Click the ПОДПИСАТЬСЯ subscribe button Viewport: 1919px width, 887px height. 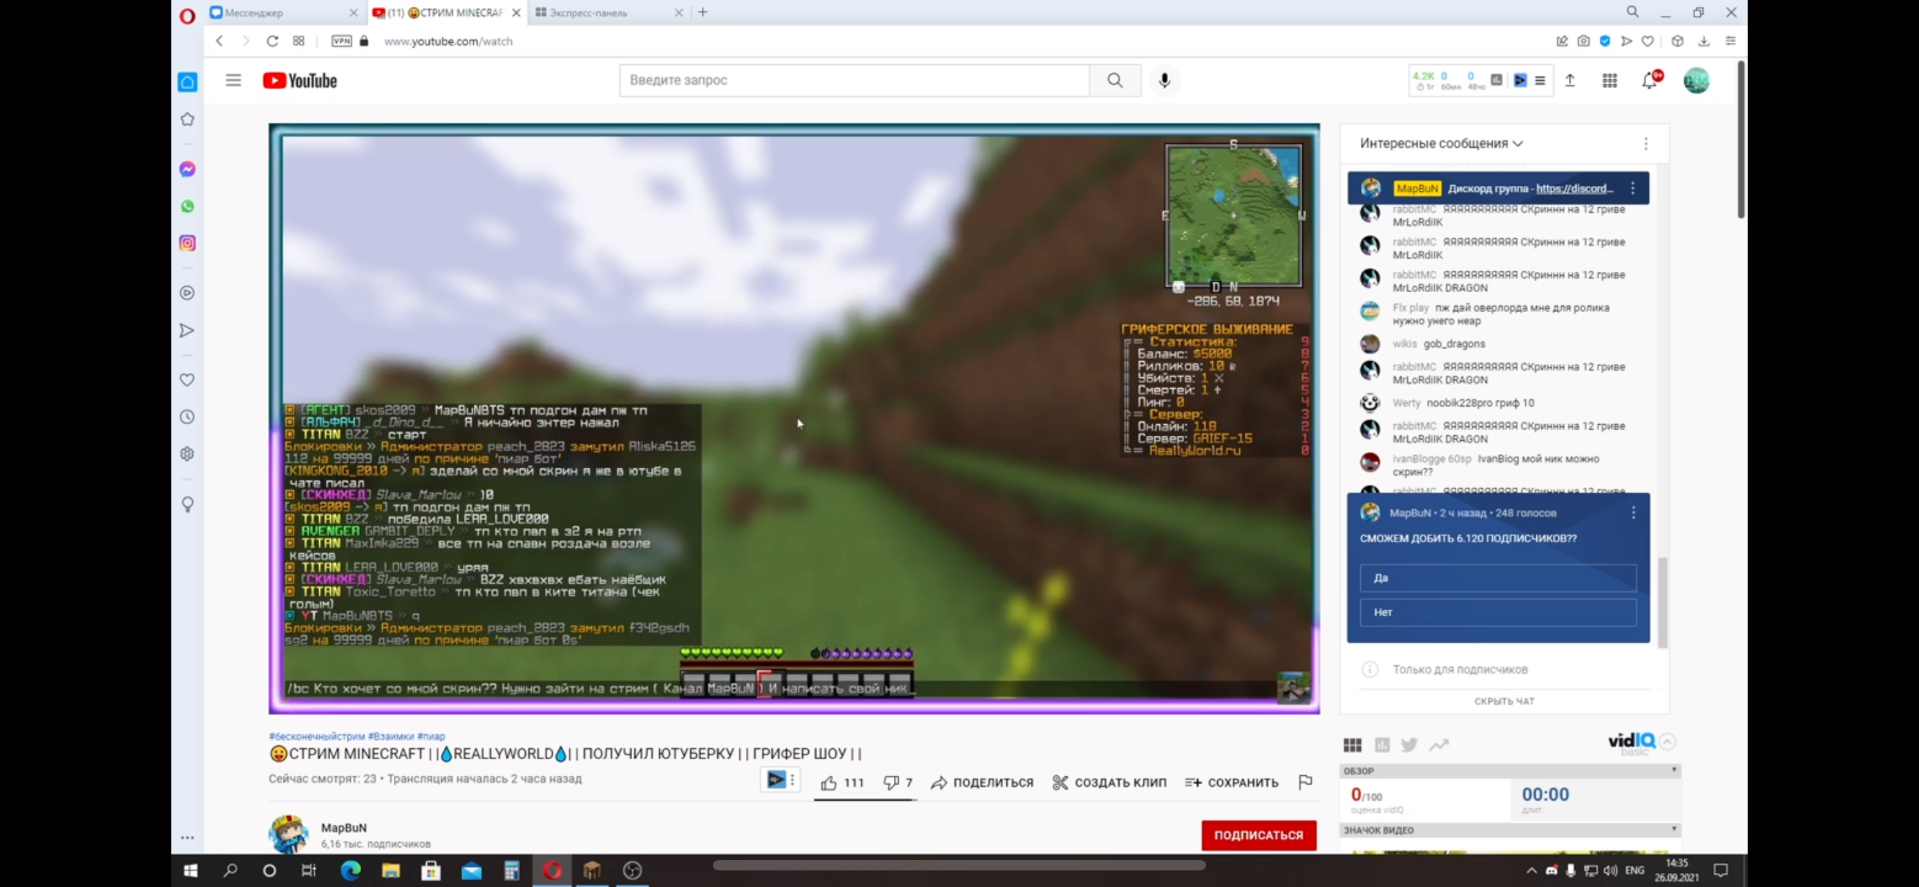click(1258, 835)
